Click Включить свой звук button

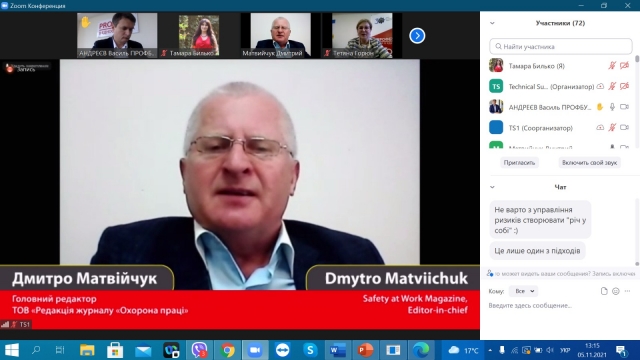click(x=589, y=162)
